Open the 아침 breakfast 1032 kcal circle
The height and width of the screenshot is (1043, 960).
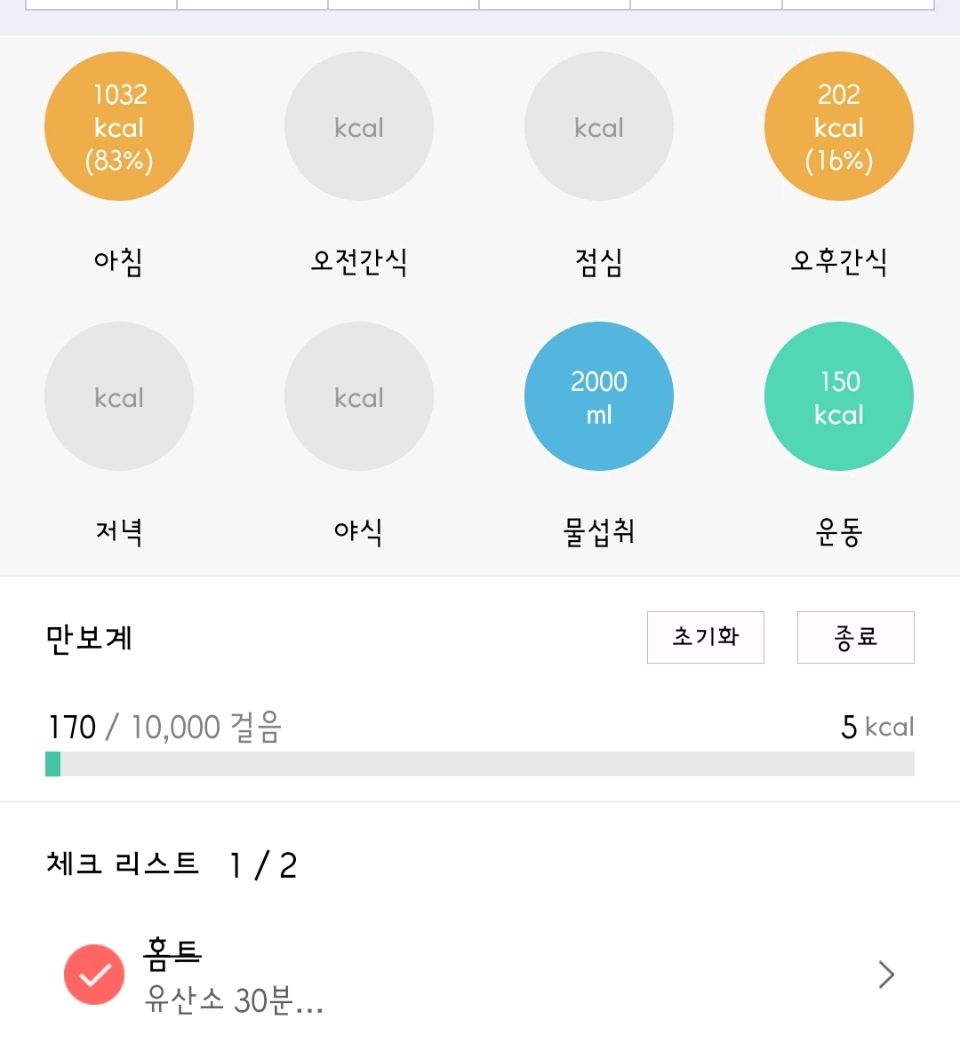(x=119, y=126)
